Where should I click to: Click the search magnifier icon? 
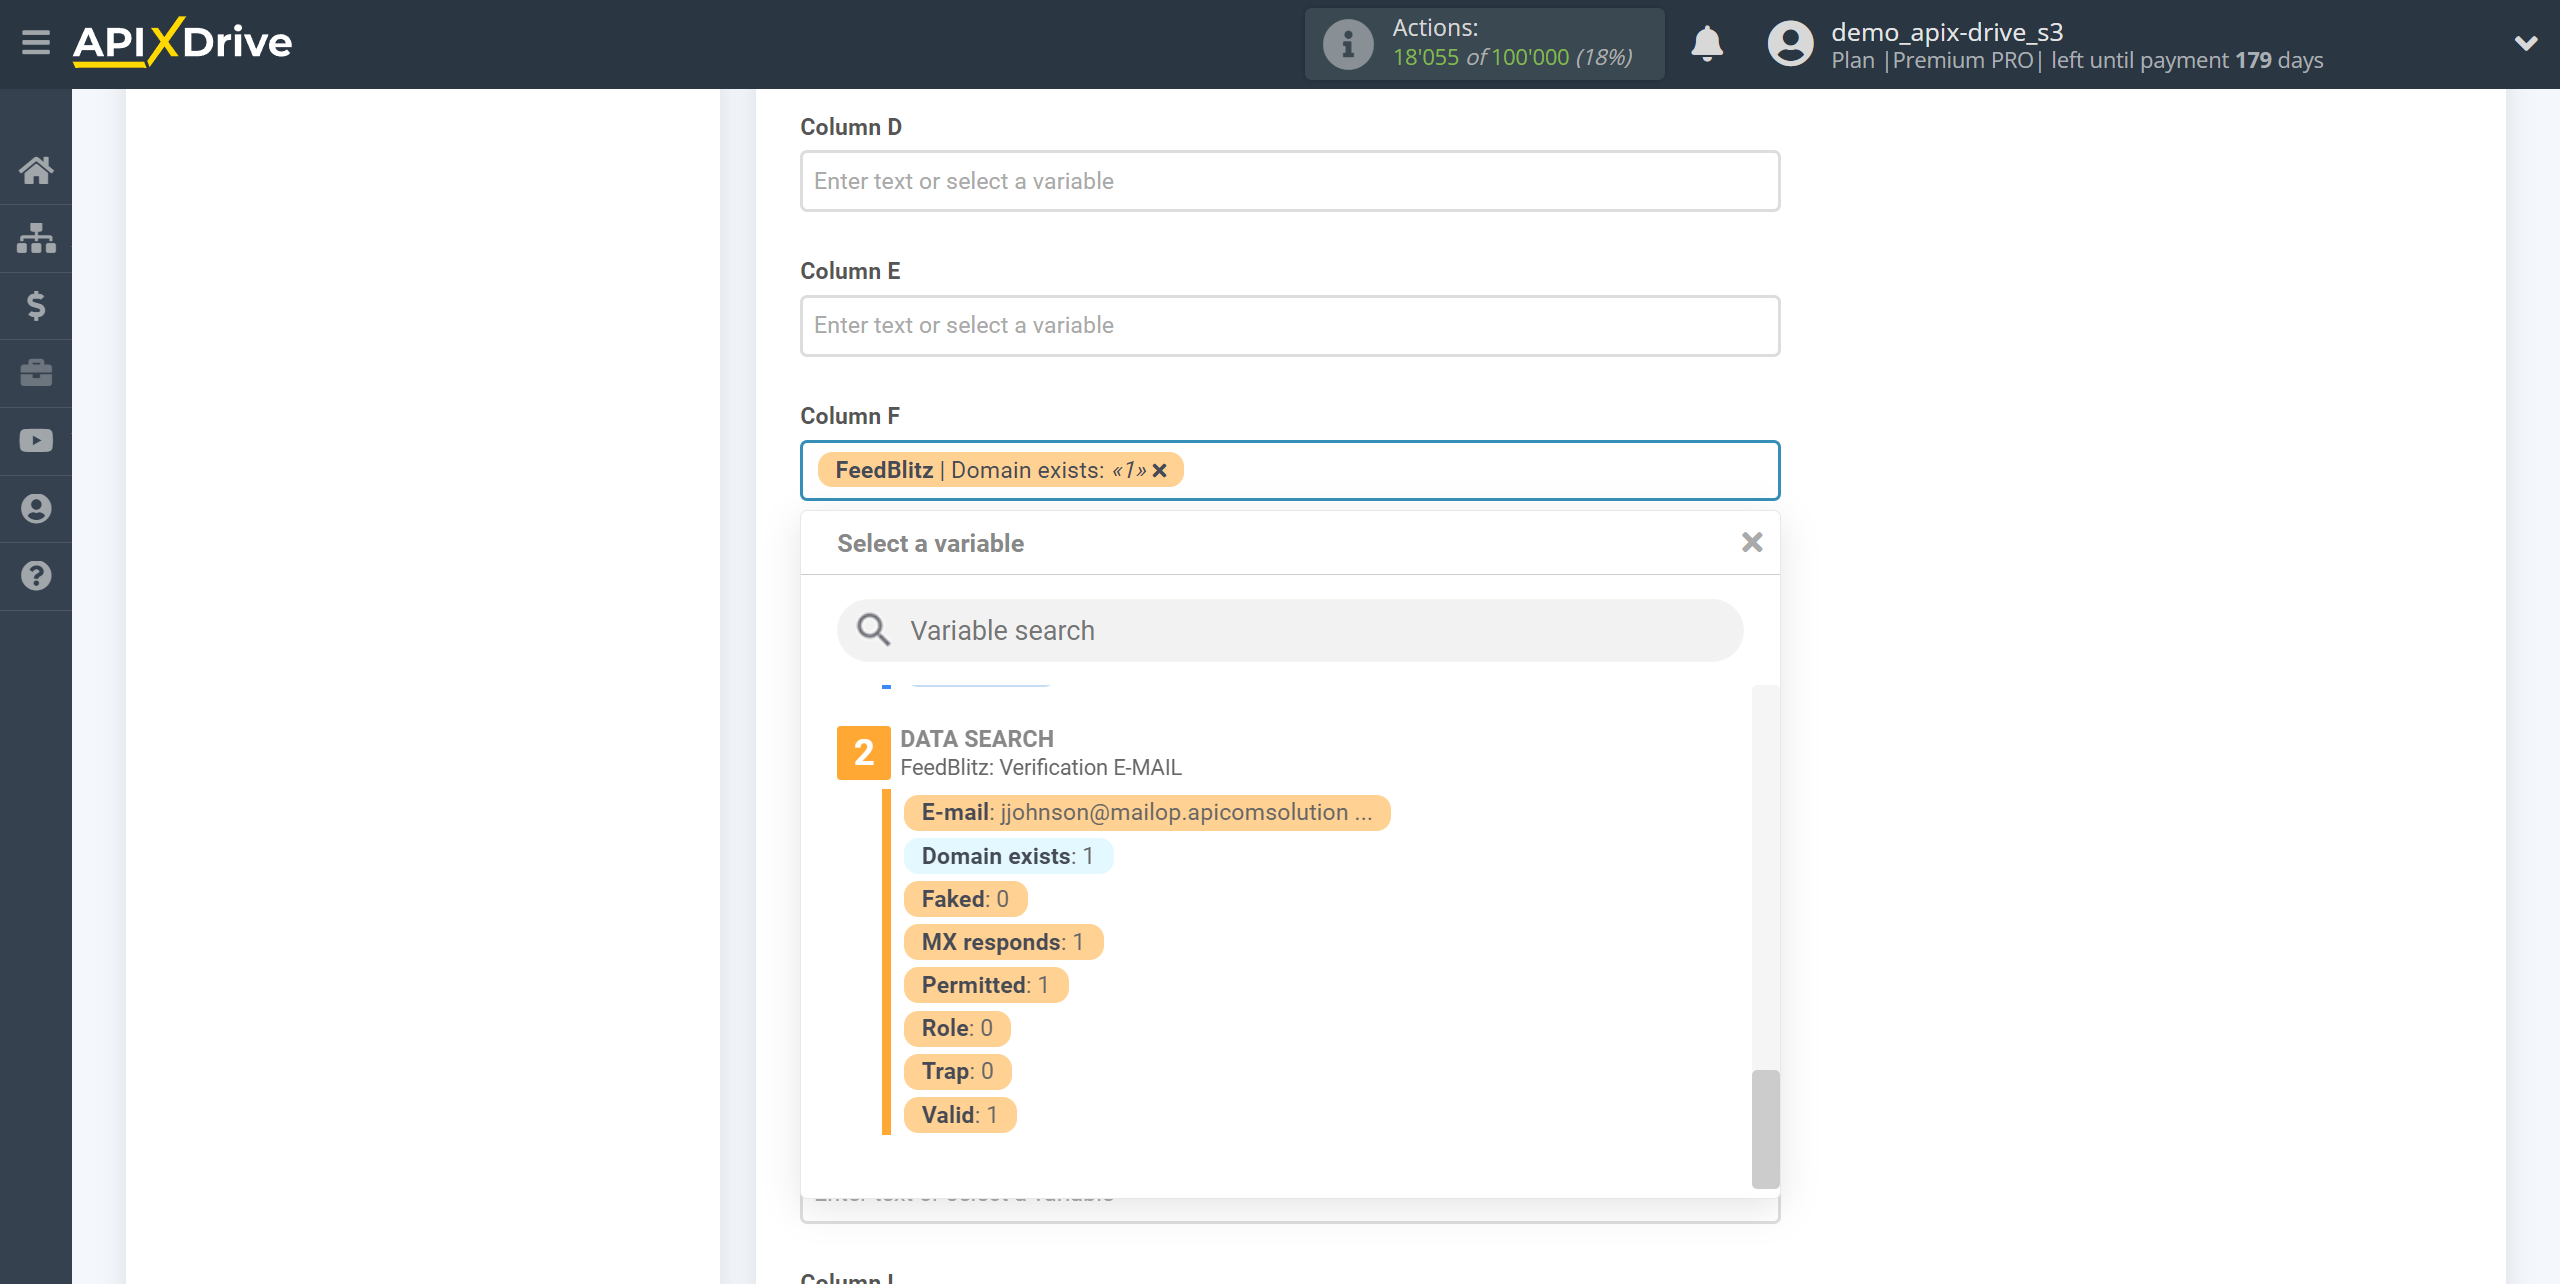(x=873, y=630)
